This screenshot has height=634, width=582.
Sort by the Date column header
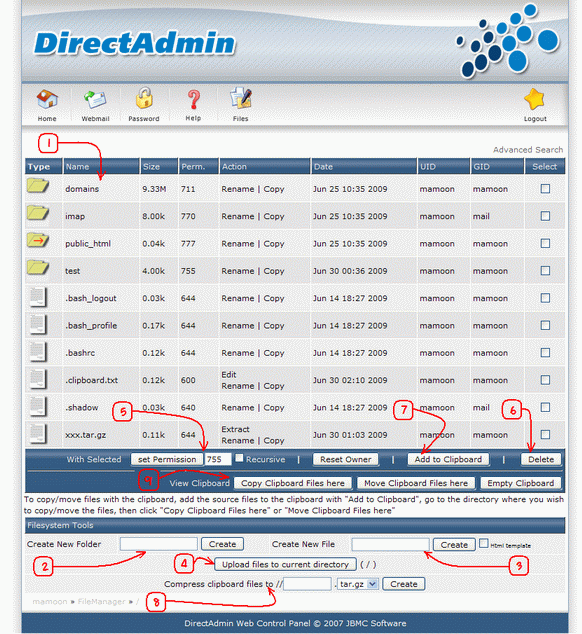(323, 167)
